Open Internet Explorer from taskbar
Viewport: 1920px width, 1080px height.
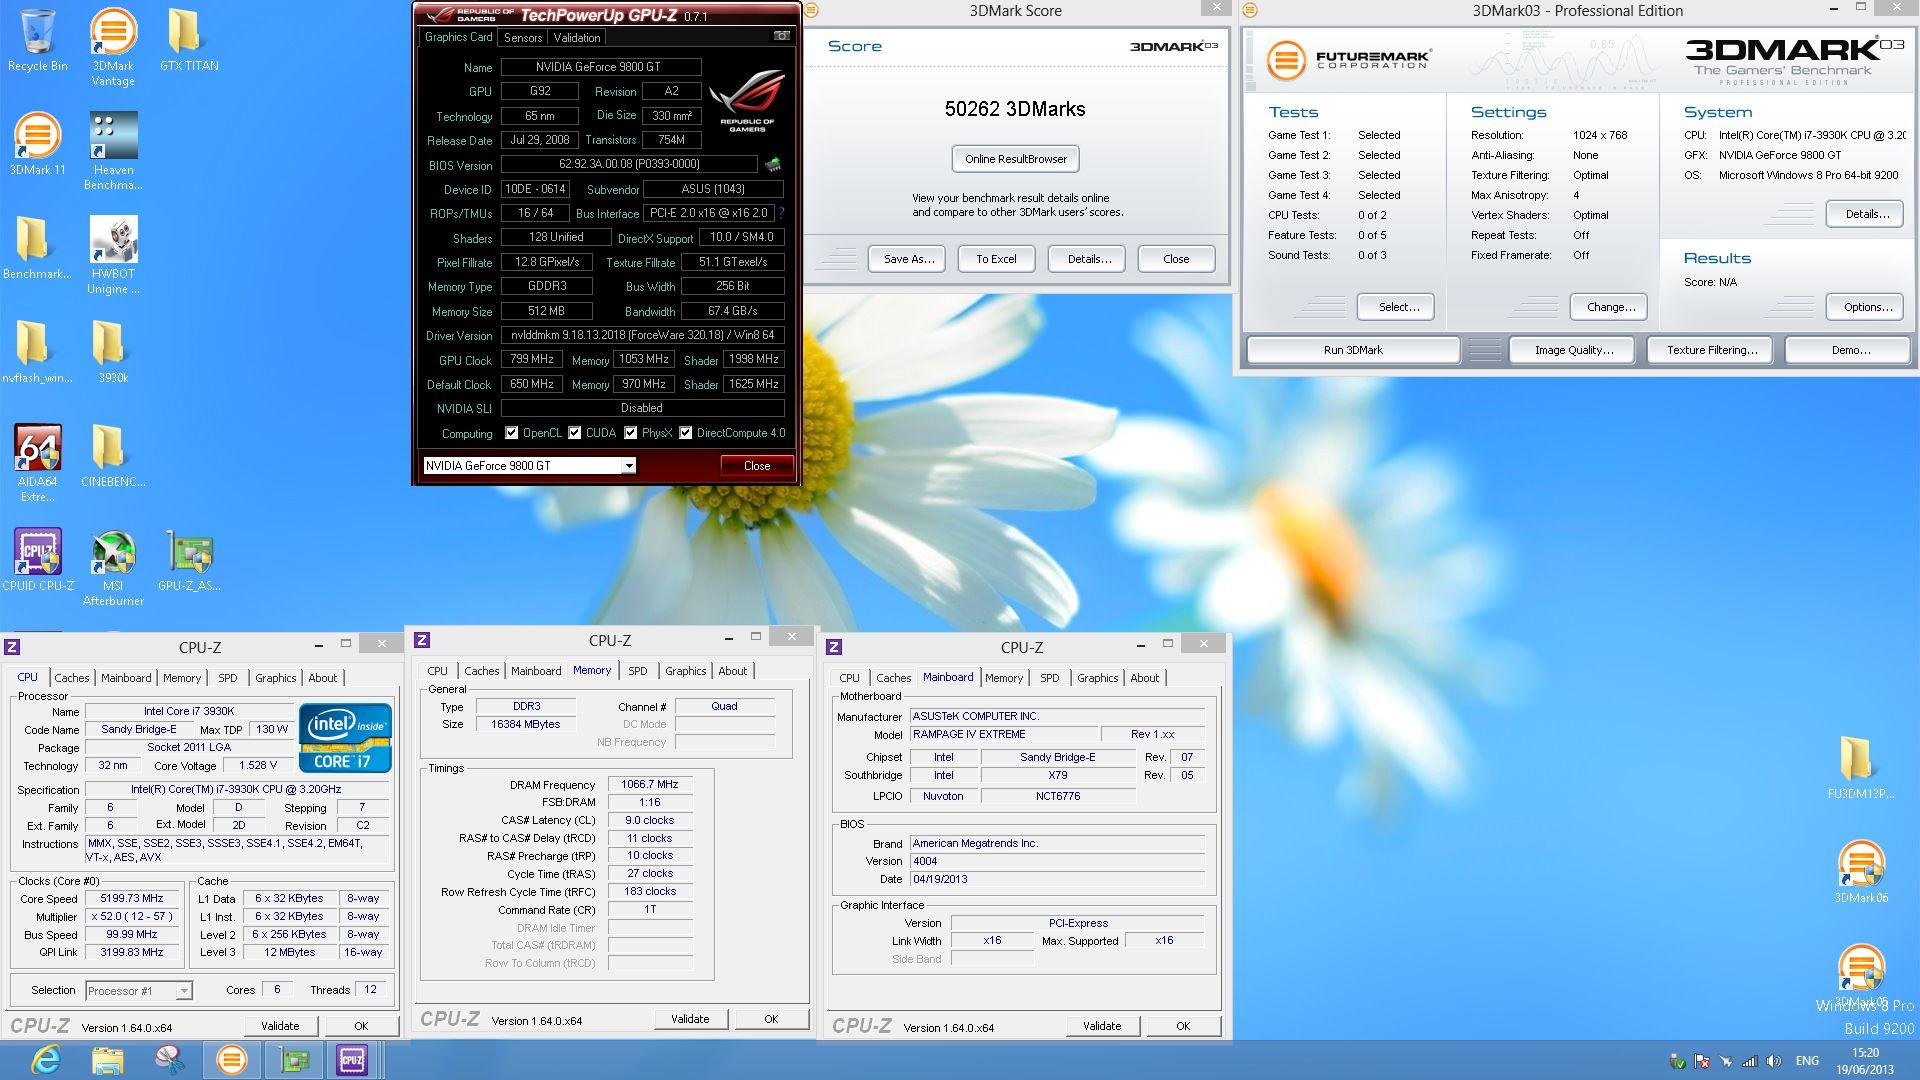(x=46, y=1060)
